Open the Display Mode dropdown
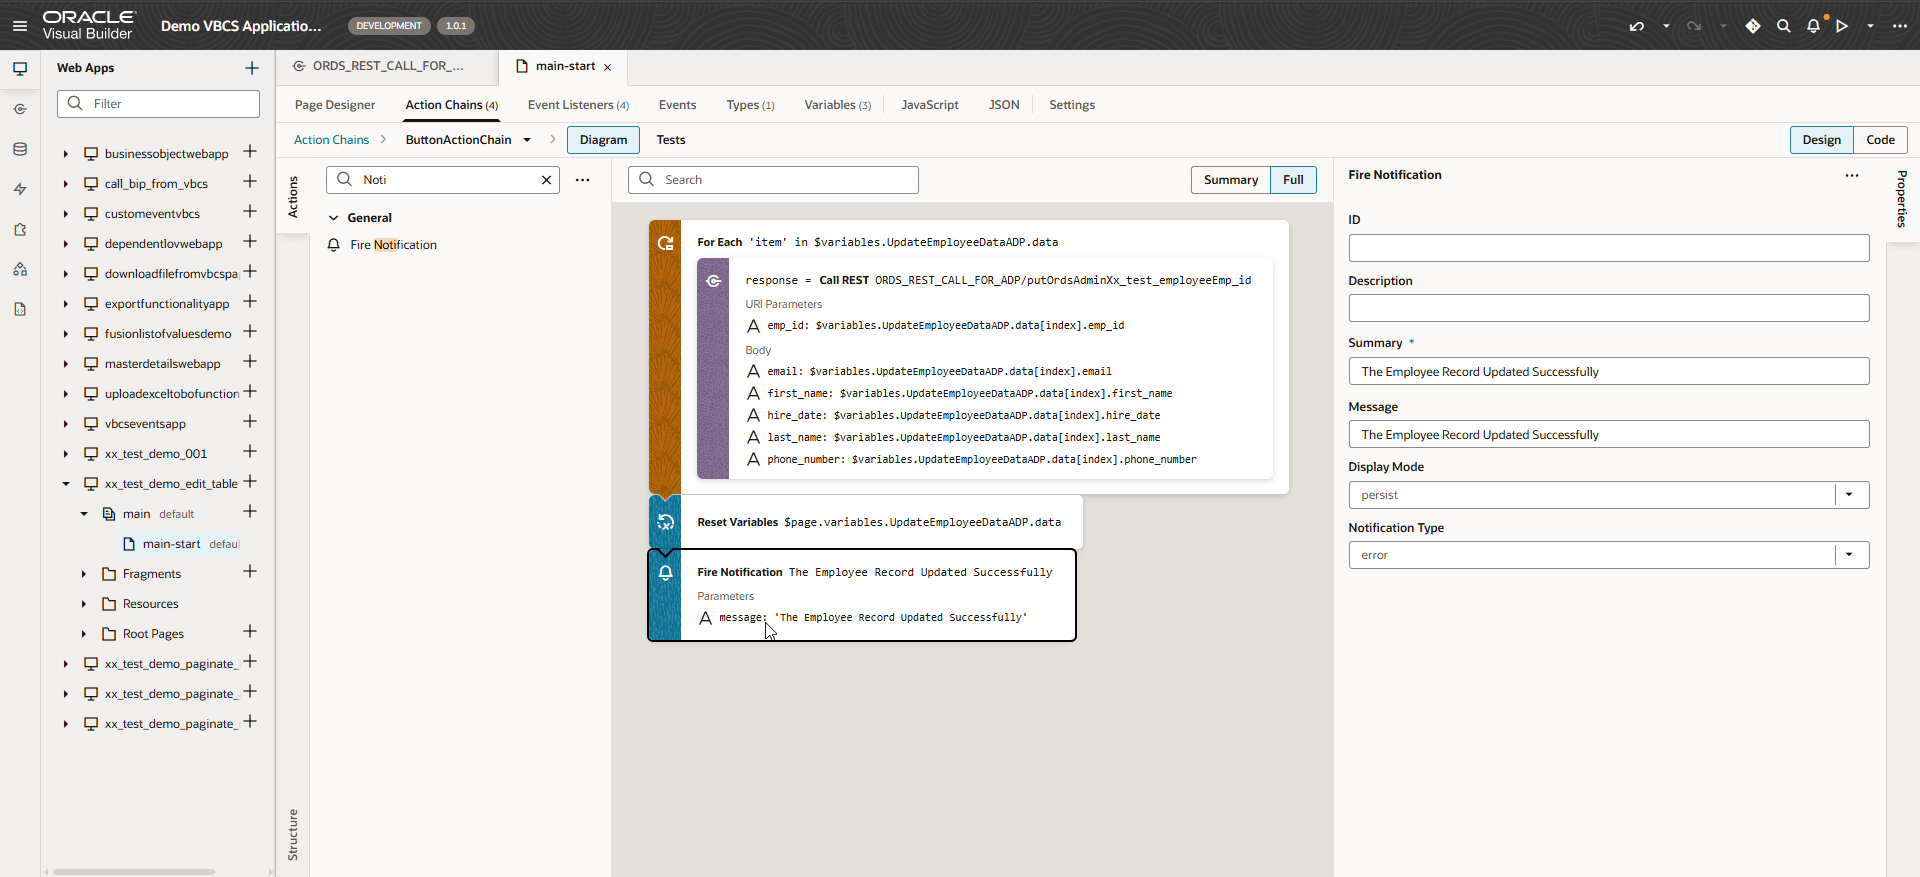1920x877 pixels. click(1849, 495)
